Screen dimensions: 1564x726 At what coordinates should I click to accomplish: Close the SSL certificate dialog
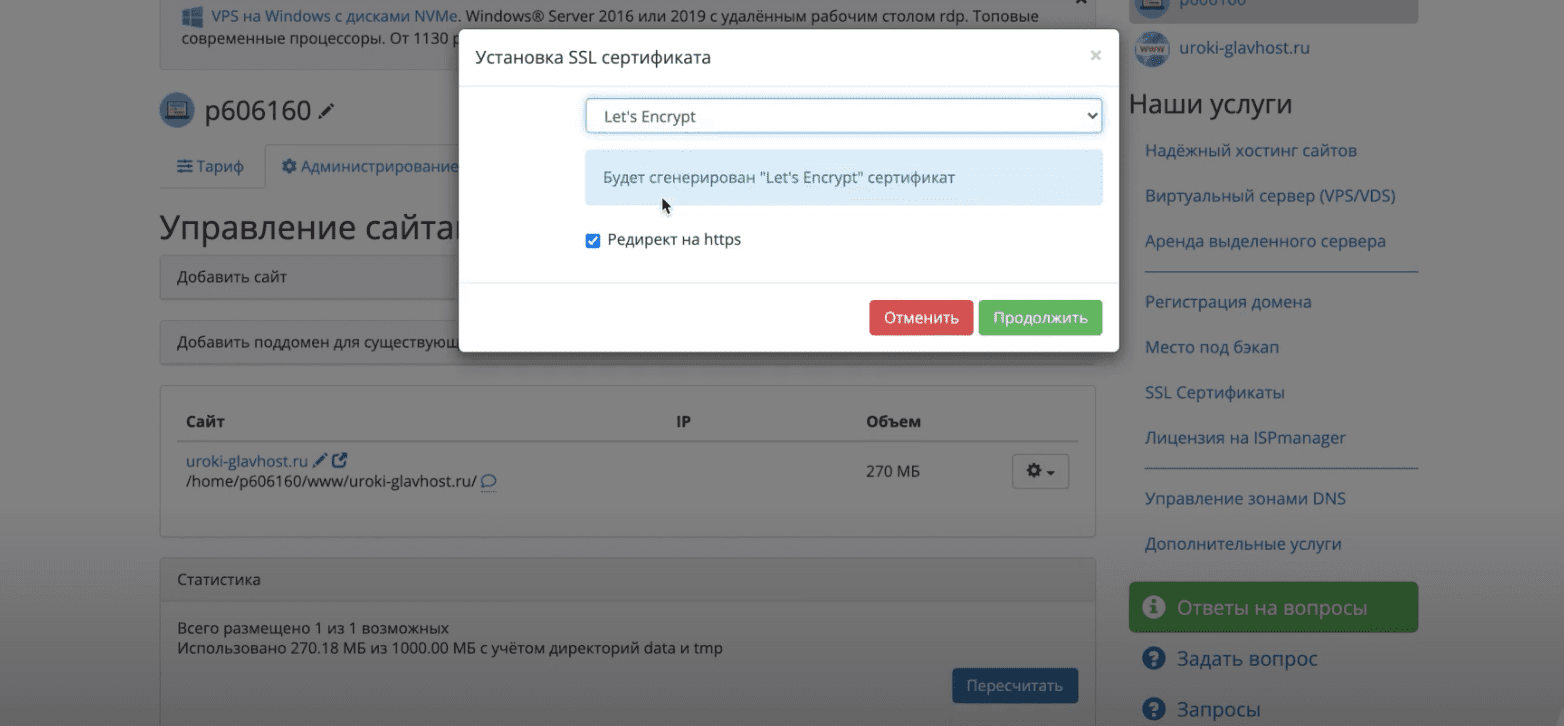(x=1095, y=56)
